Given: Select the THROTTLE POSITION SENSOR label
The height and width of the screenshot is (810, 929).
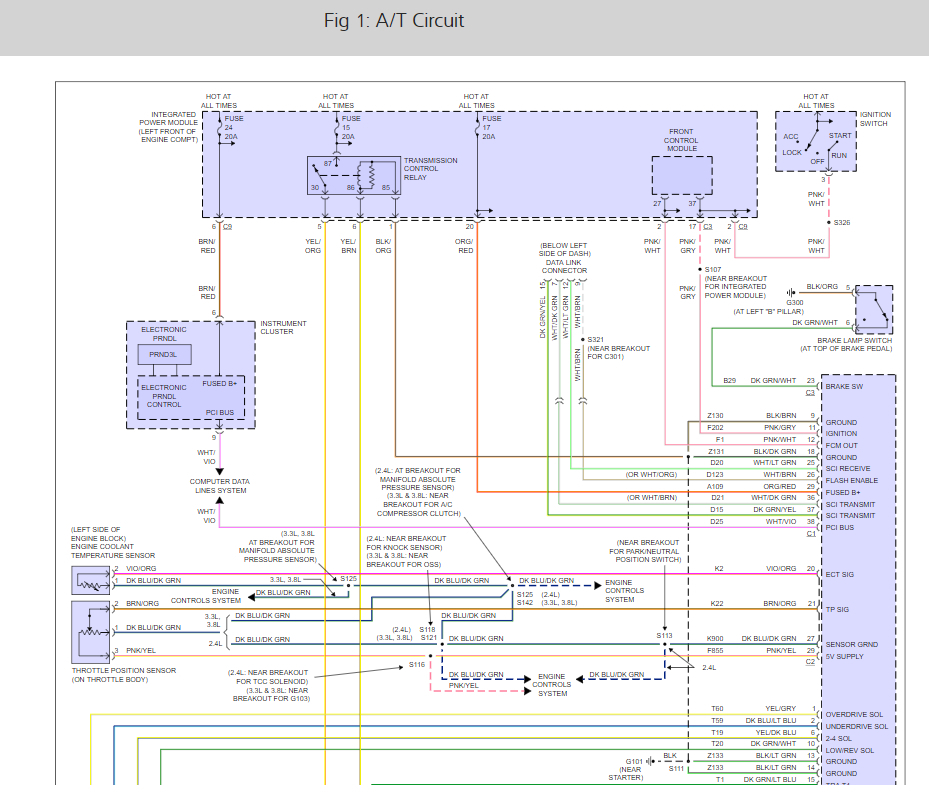Looking at the screenshot, I should 124,671.
